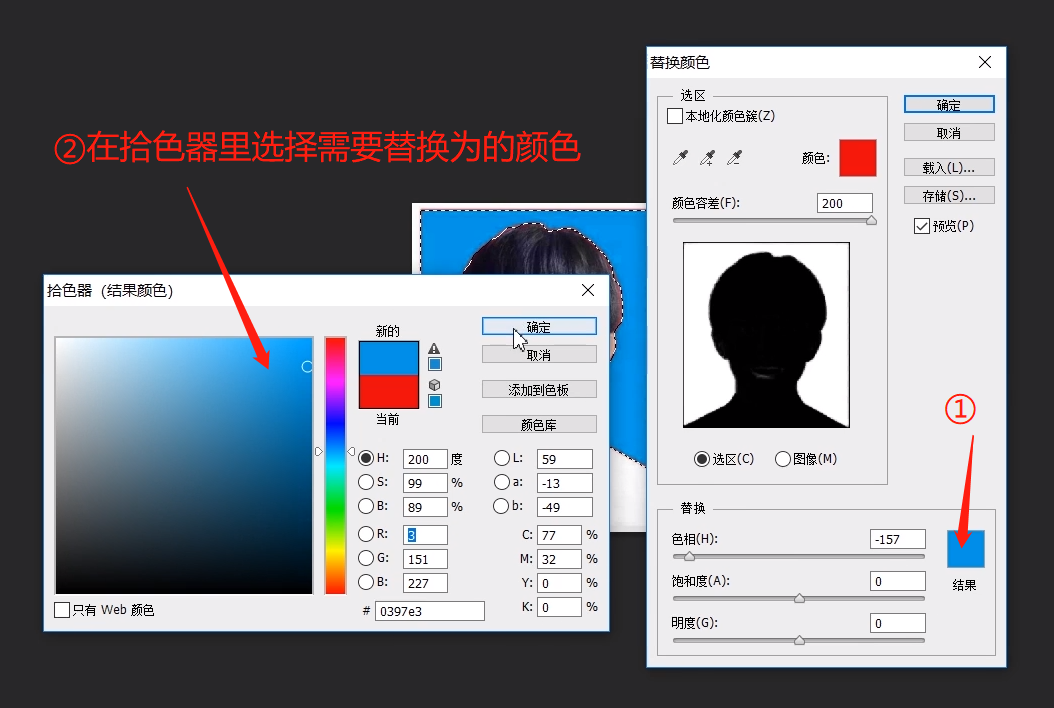
Task: Click the gamut-safe replacement swatch below the warning triangle
Action: click(x=434, y=363)
